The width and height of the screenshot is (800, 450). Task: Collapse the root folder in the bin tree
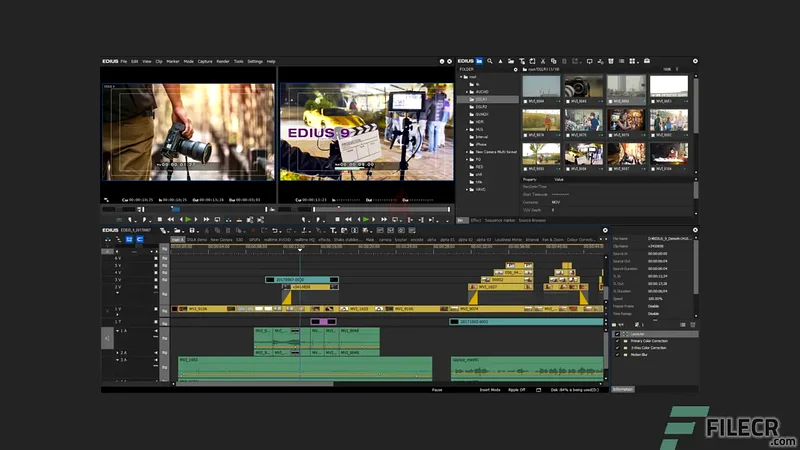click(461, 77)
